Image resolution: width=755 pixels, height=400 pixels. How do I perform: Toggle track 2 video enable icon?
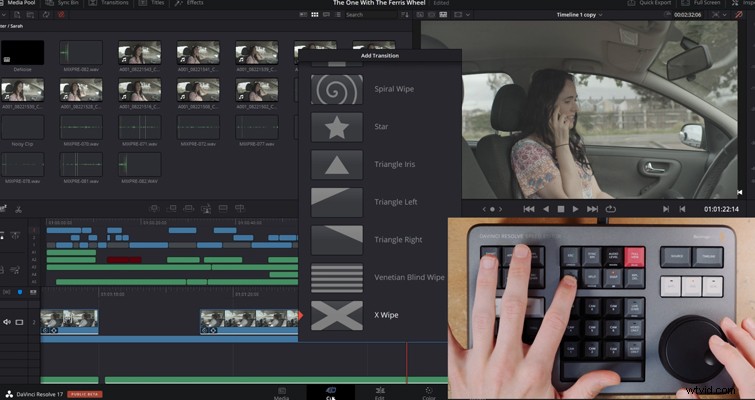click(x=19, y=322)
